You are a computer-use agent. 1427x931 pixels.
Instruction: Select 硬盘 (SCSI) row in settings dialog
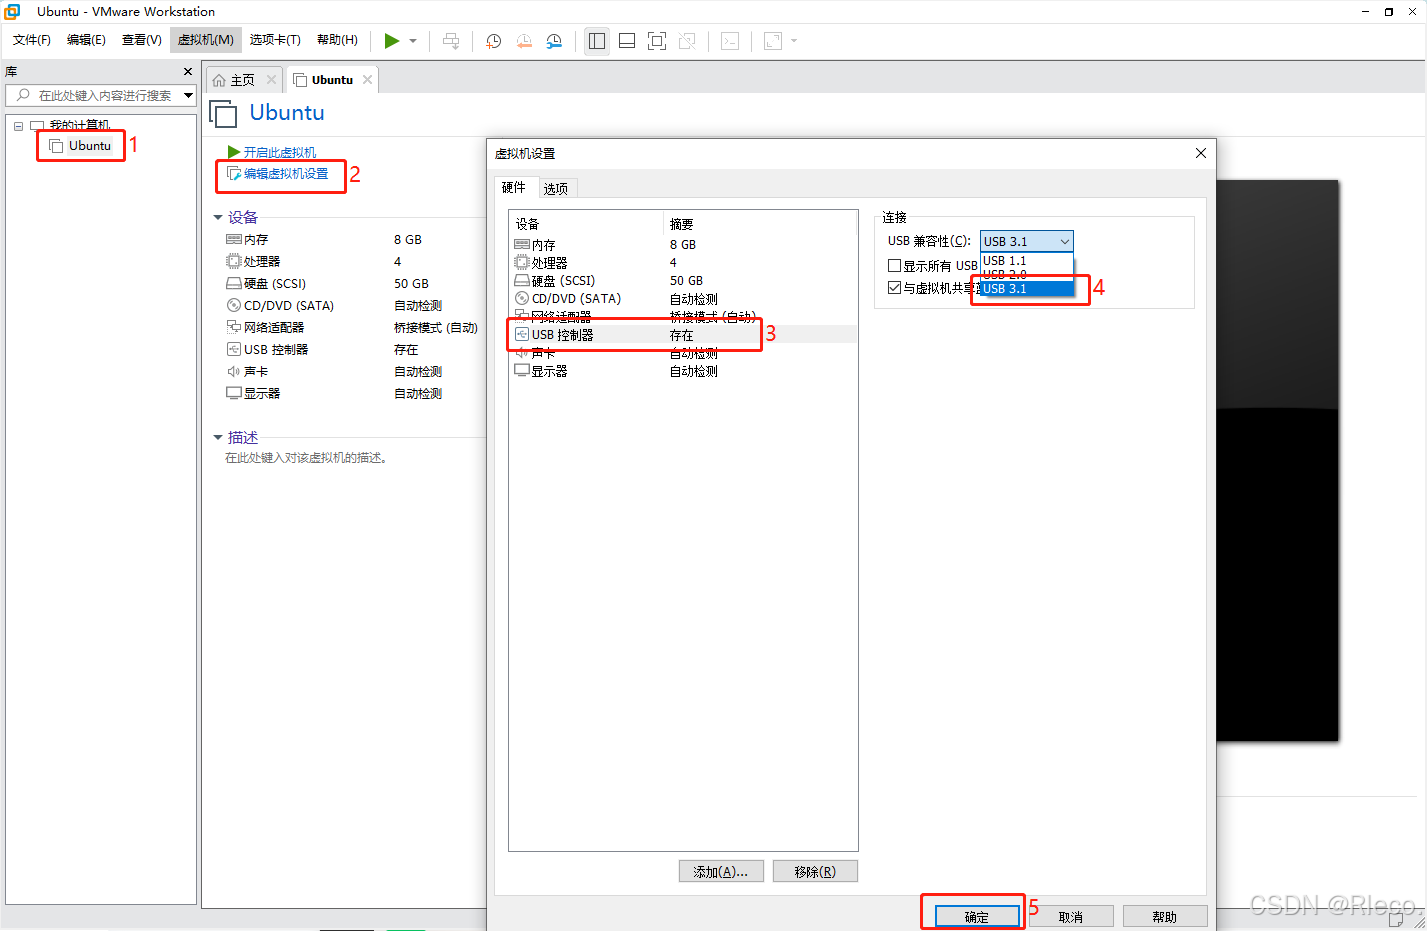click(x=683, y=281)
